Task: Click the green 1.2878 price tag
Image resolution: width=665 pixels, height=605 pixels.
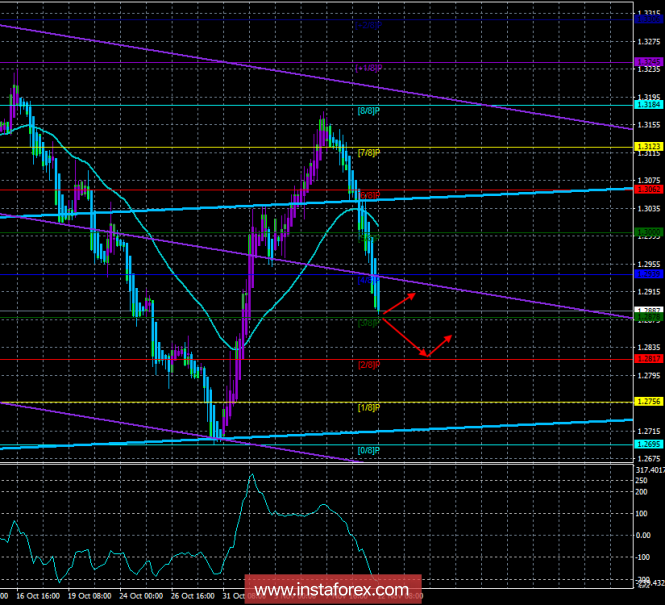Action: (649, 317)
